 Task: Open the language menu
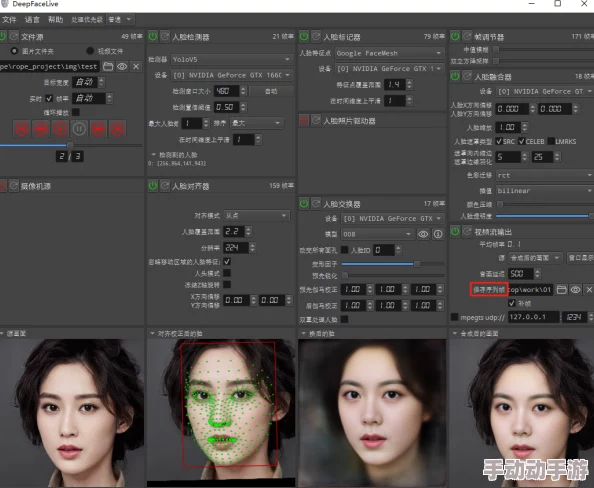[32, 20]
